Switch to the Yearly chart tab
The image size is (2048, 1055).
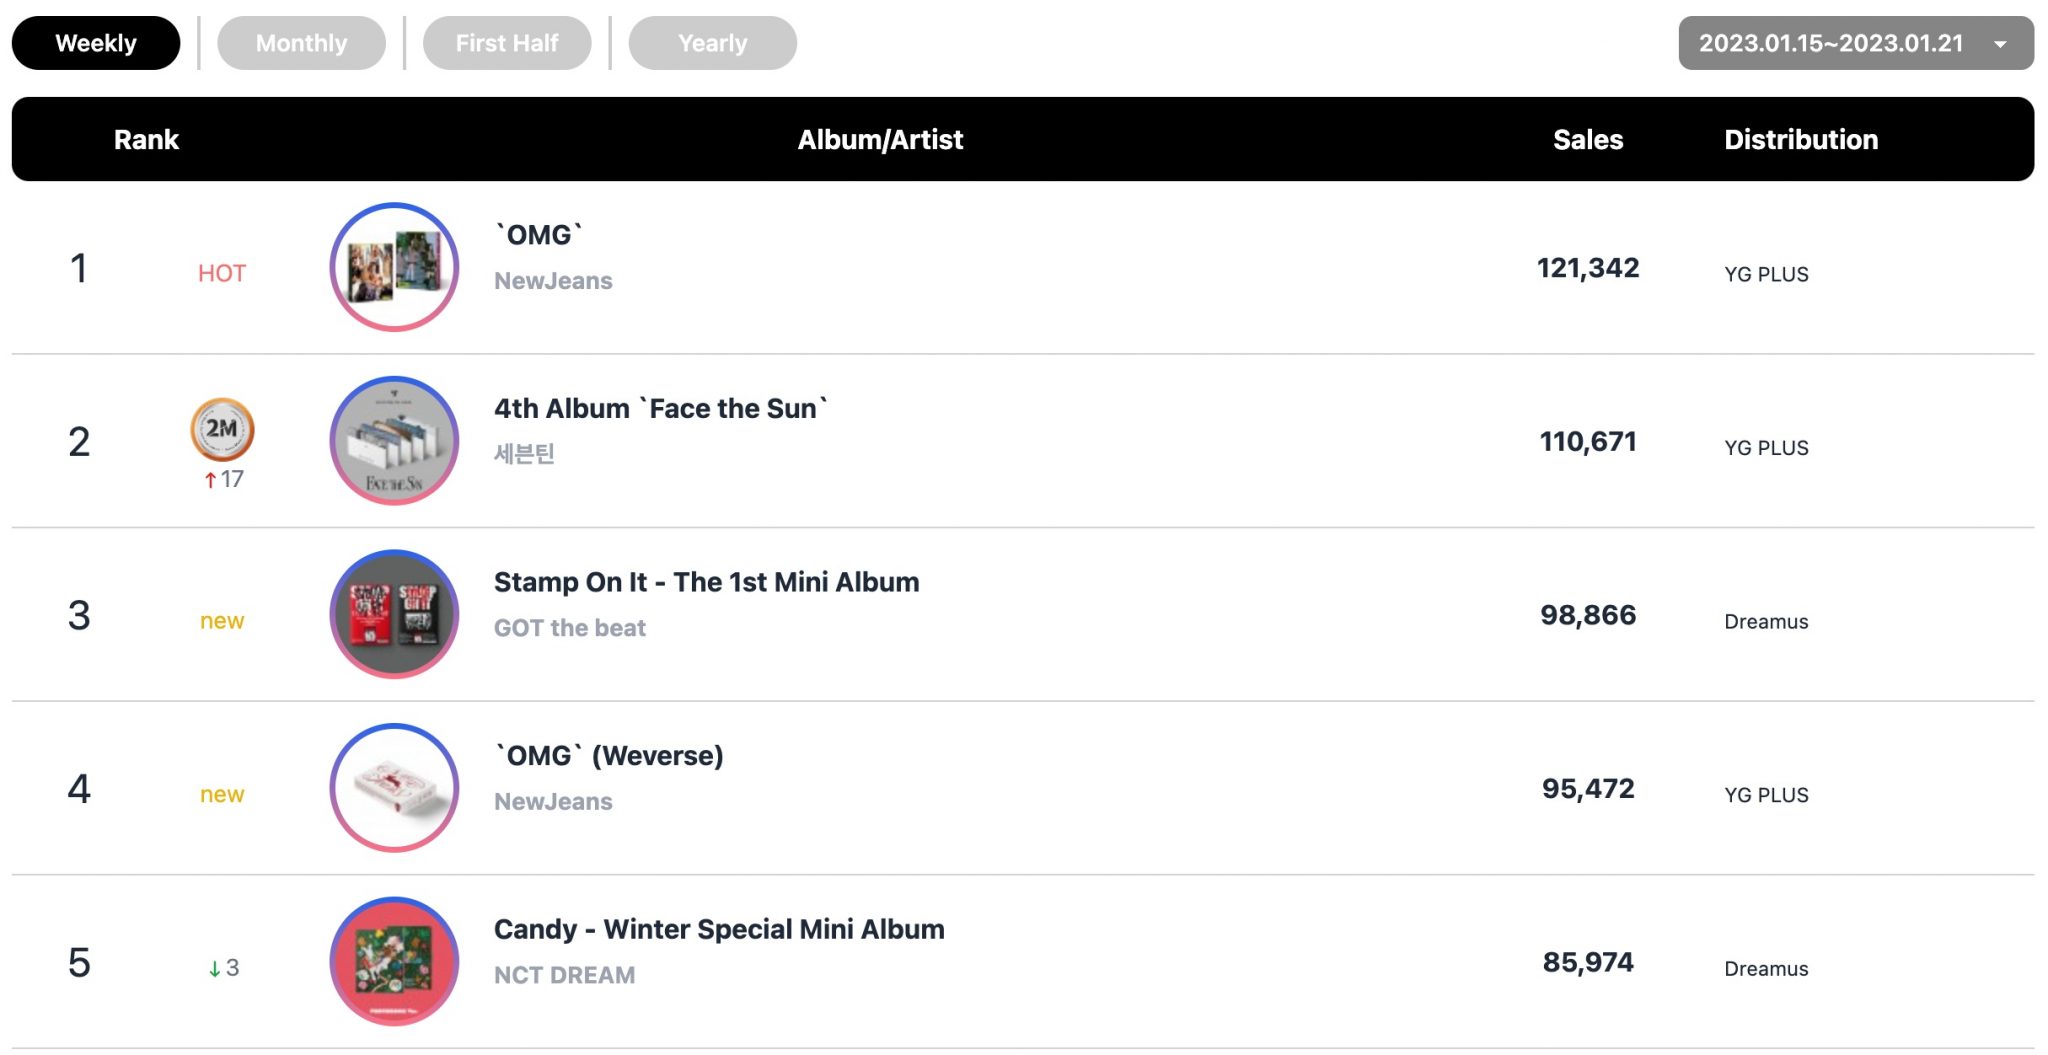[x=712, y=42]
